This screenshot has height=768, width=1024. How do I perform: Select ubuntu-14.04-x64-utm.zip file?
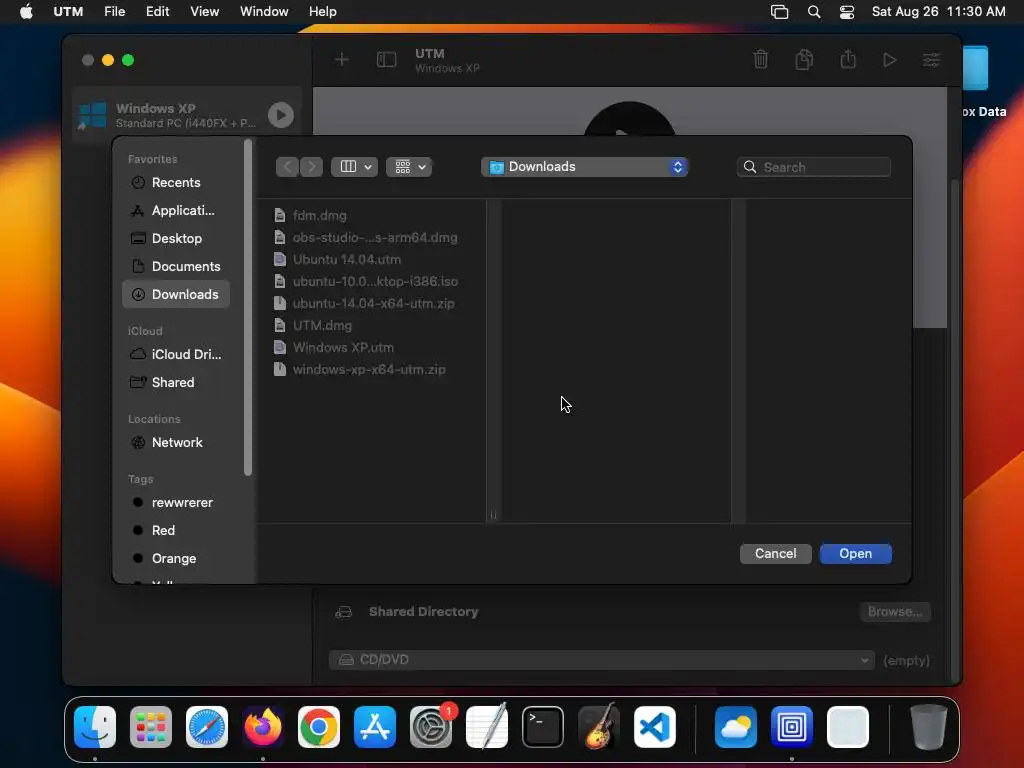coord(376,304)
